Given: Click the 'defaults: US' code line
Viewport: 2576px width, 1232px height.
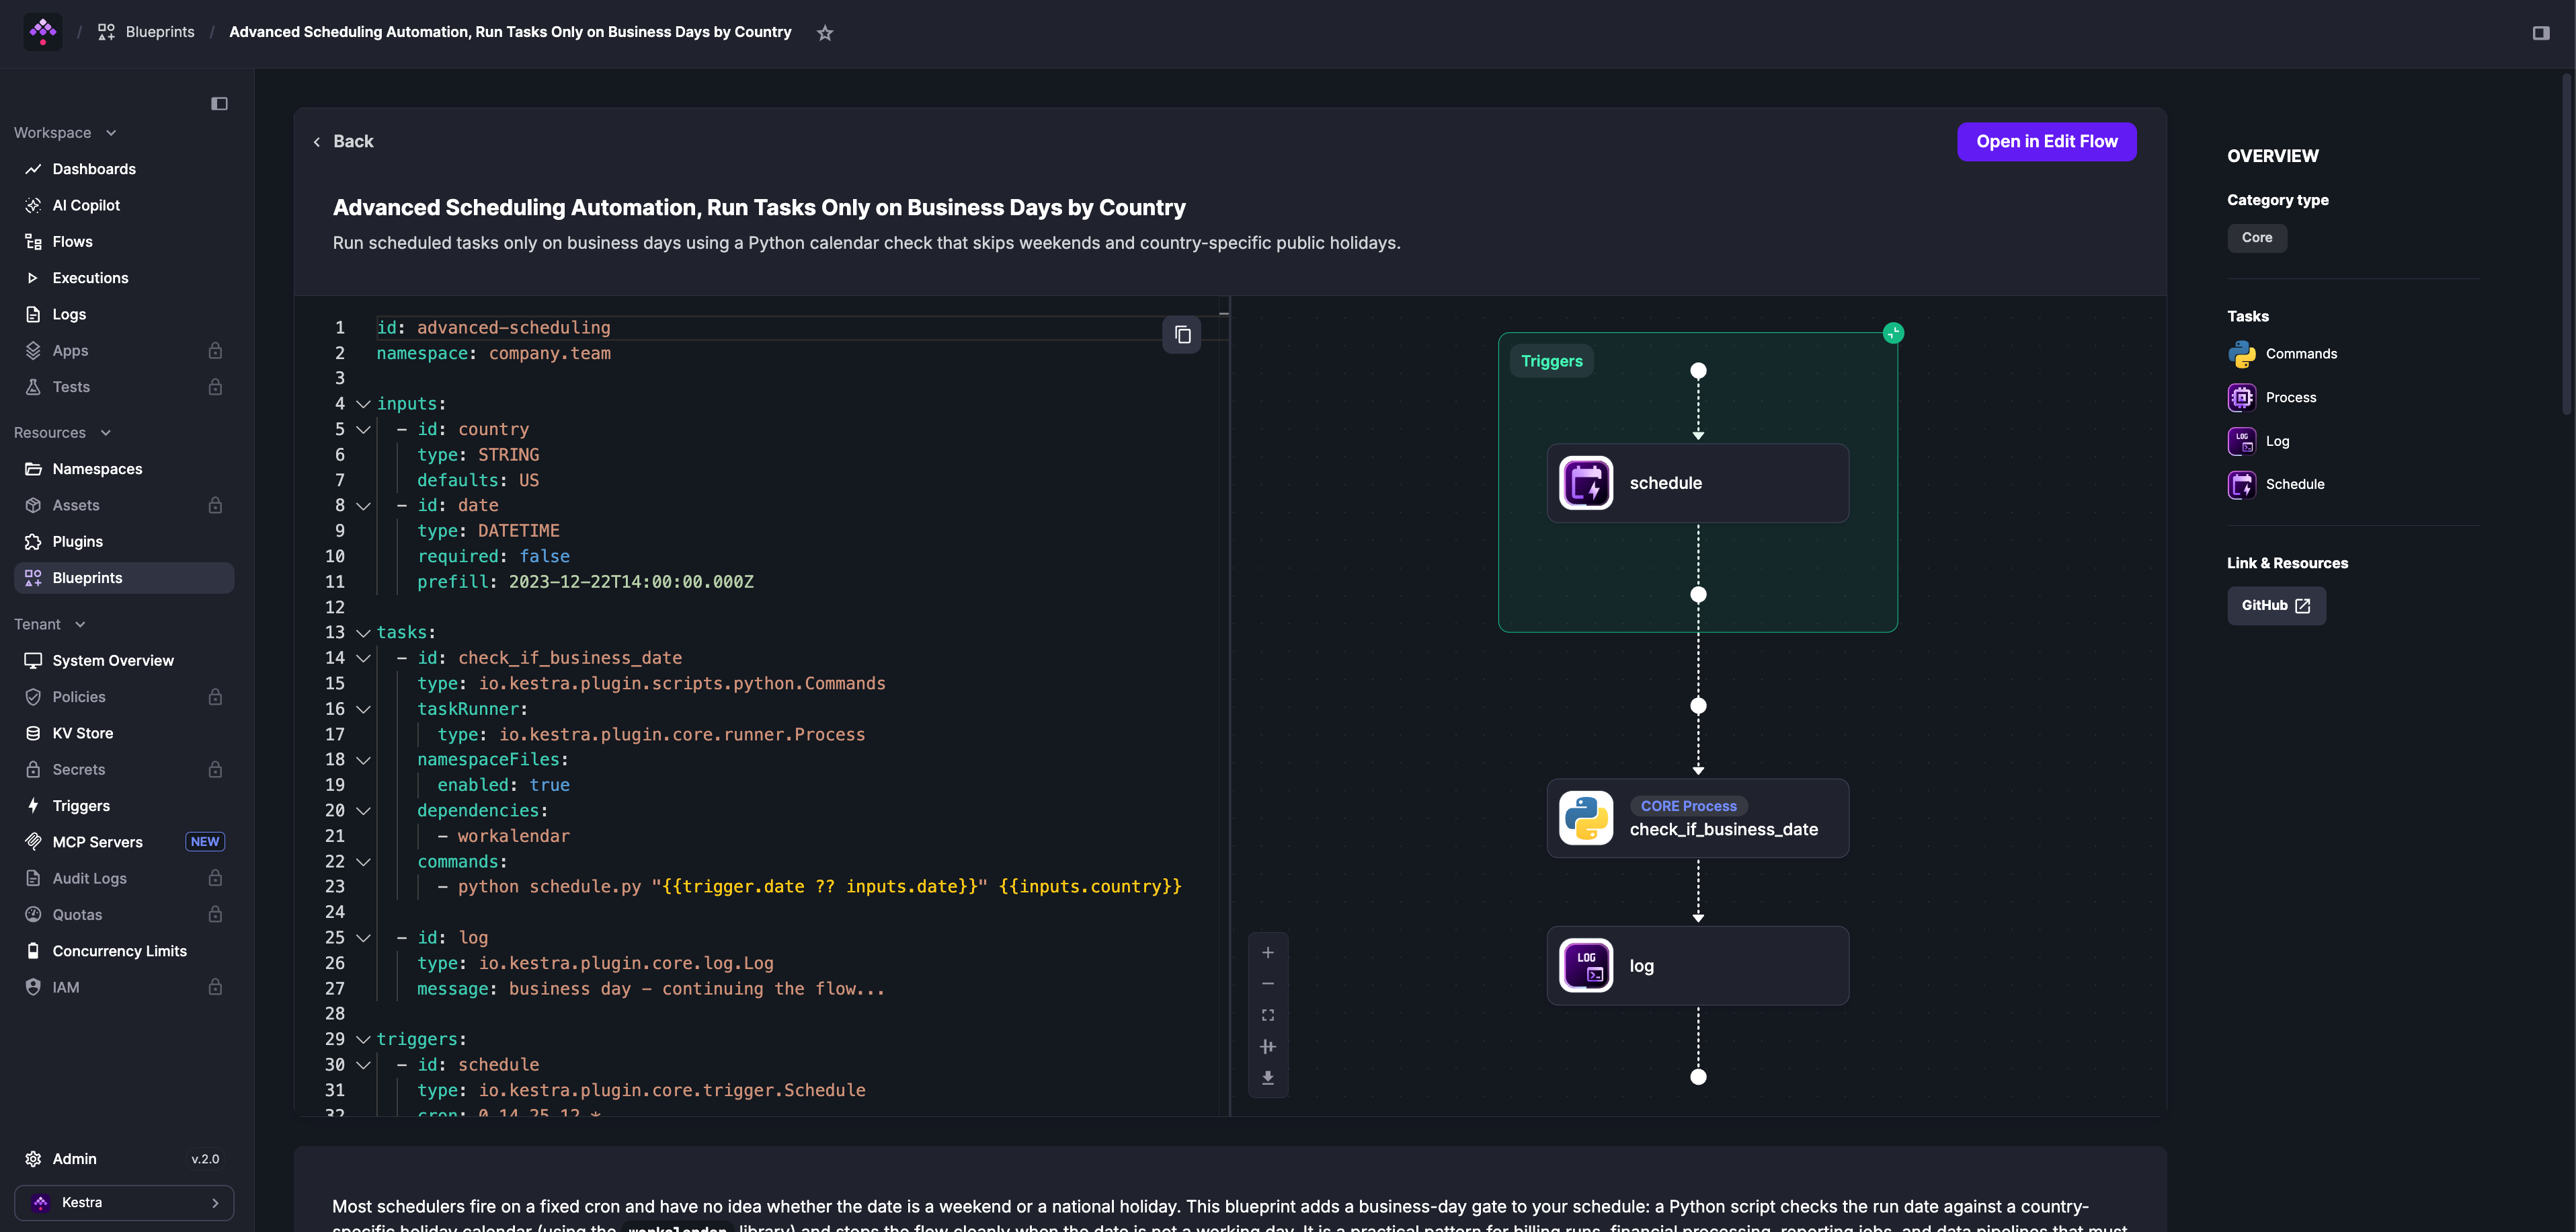Looking at the screenshot, I should coord(478,480).
